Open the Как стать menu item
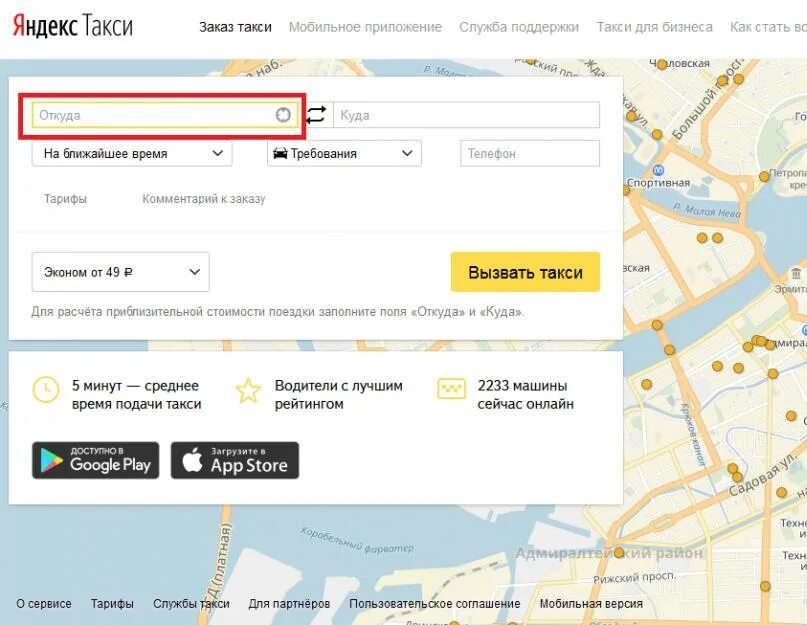The image size is (807, 625). click(x=768, y=27)
